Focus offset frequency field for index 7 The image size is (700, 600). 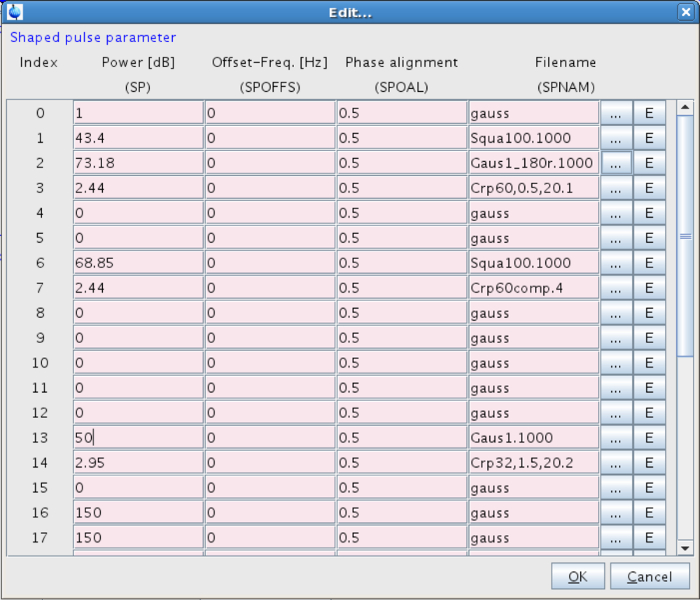(x=270, y=288)
